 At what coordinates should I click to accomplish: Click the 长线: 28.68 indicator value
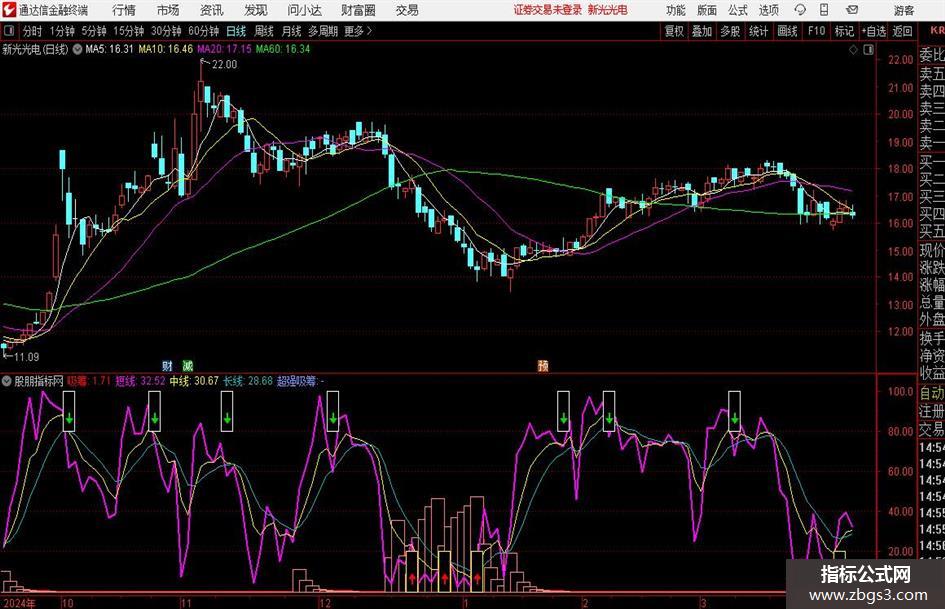click(x=248, y=381)
